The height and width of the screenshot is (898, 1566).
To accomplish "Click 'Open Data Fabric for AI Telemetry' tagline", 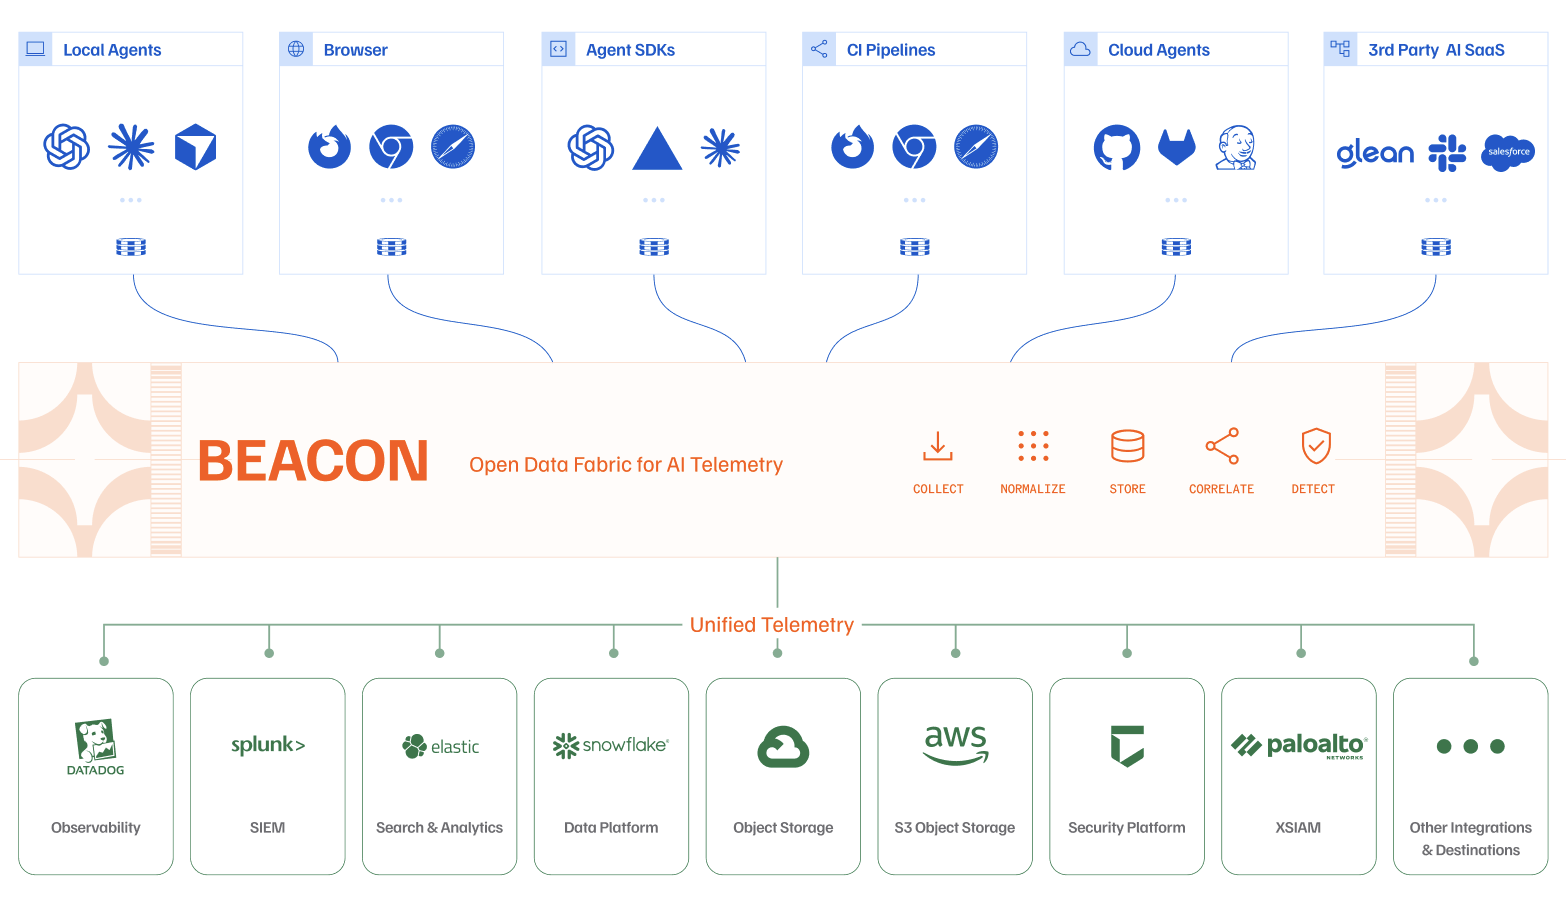I will tap(626, 465).
